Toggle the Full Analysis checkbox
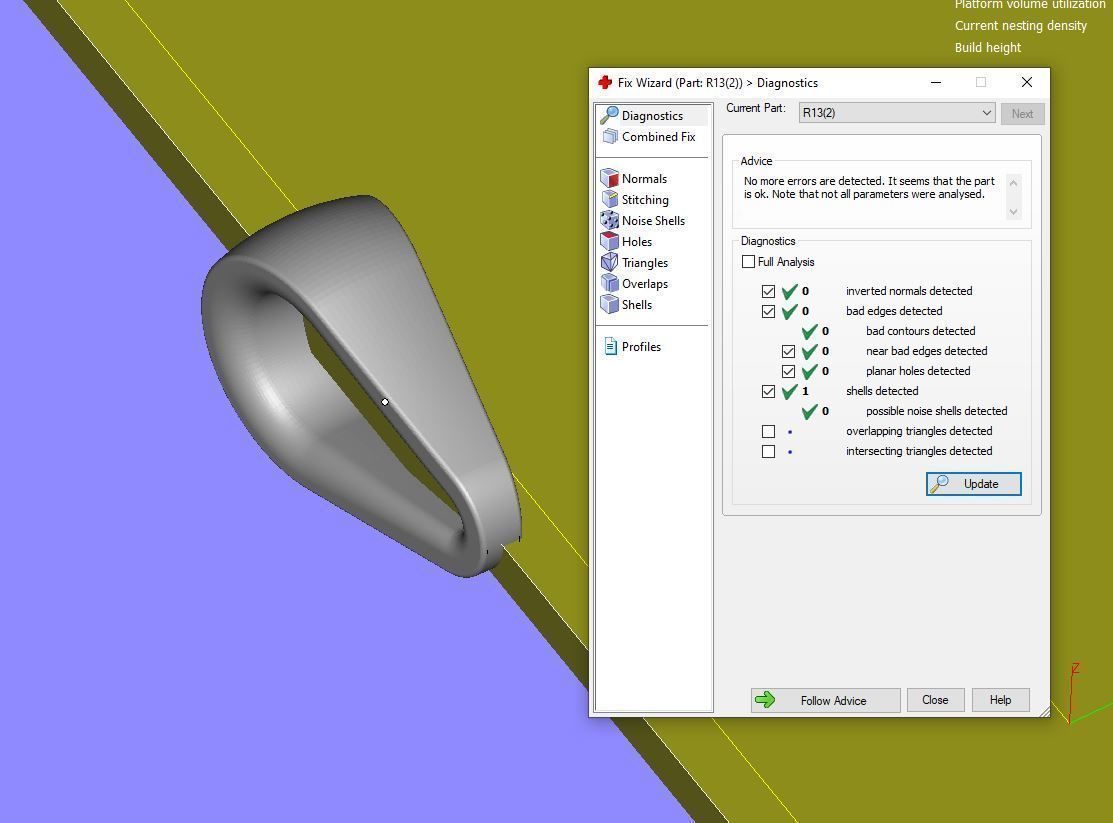1113x823 pixels. 748,261
